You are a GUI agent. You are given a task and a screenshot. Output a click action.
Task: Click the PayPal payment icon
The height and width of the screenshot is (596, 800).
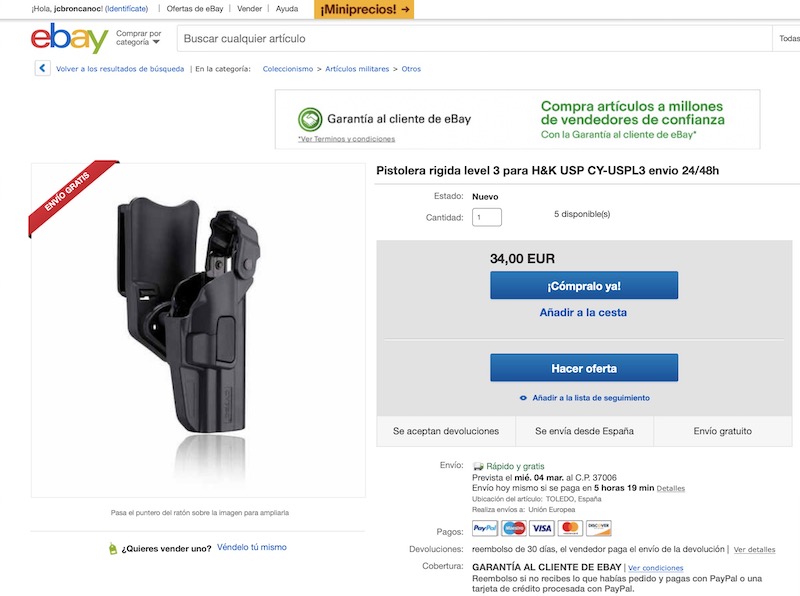[485, 528]
